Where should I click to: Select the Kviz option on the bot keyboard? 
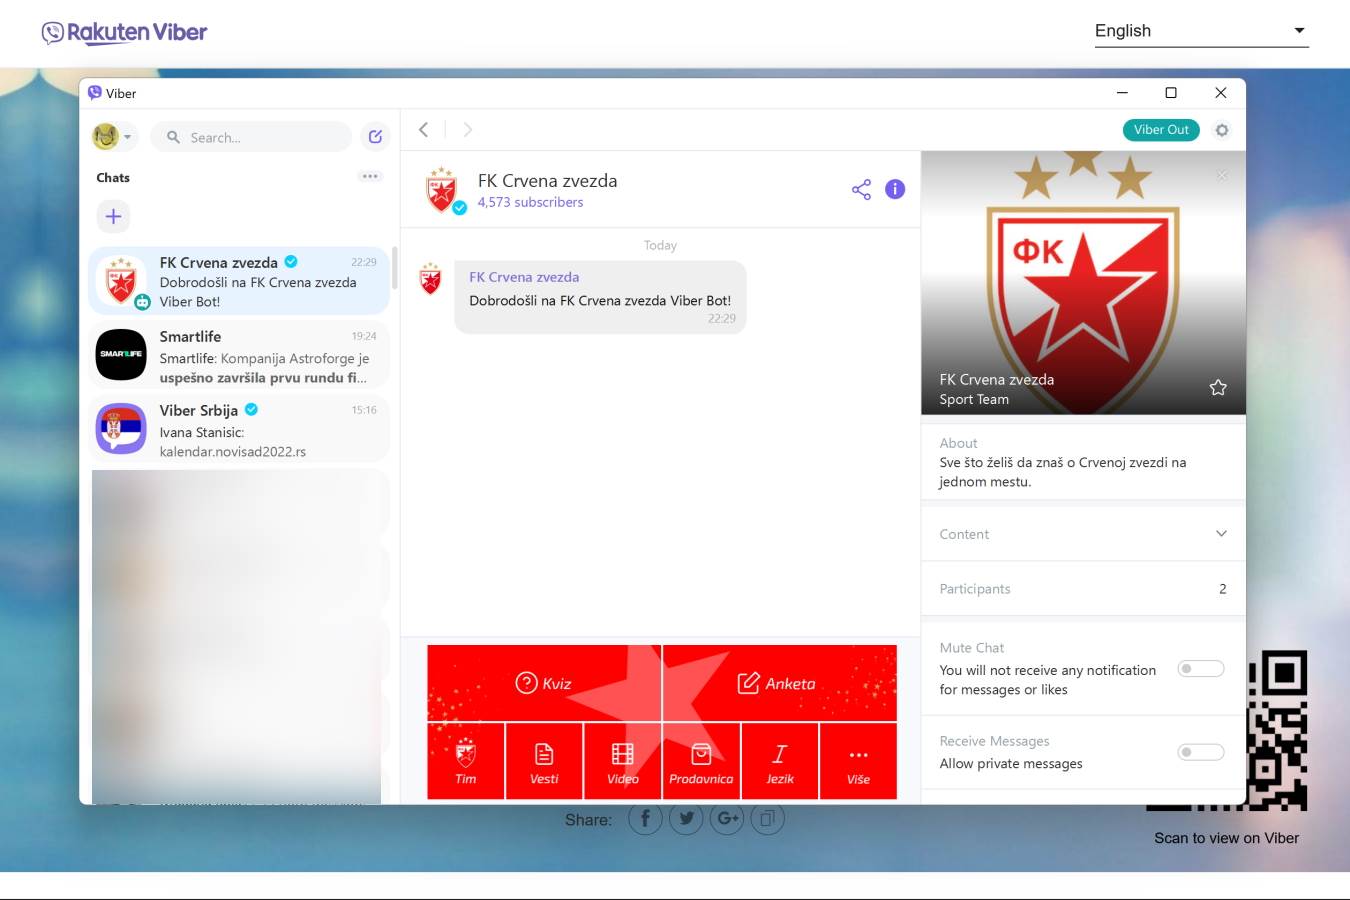coord(543,683)
